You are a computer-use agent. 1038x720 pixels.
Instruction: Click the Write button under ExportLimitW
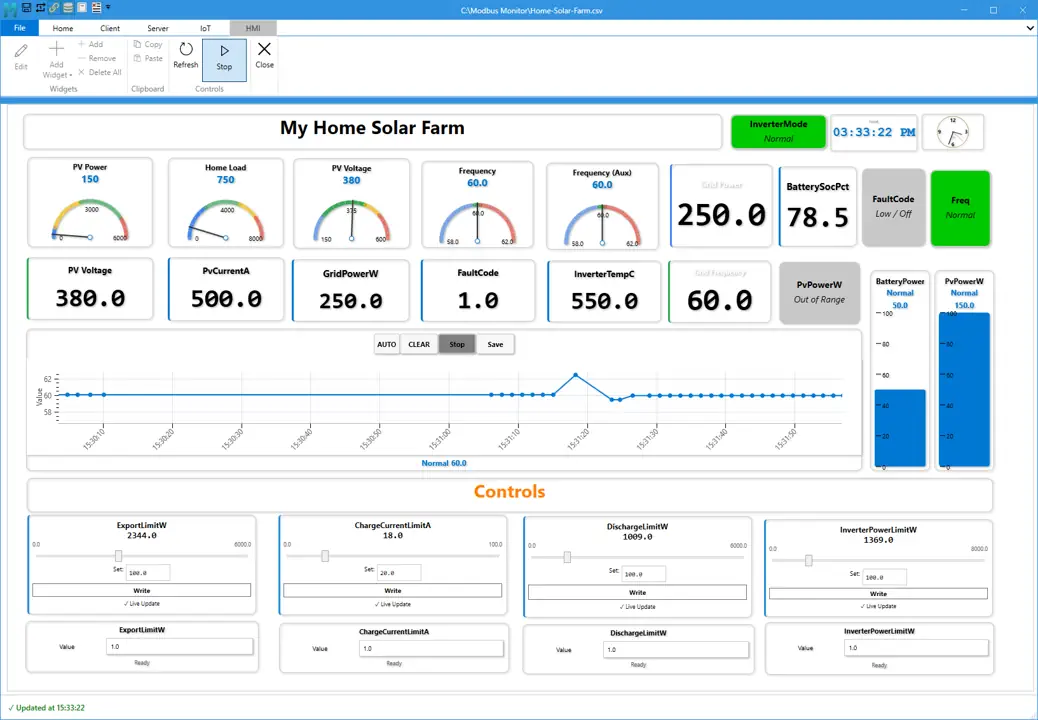(x=142, y=590)
